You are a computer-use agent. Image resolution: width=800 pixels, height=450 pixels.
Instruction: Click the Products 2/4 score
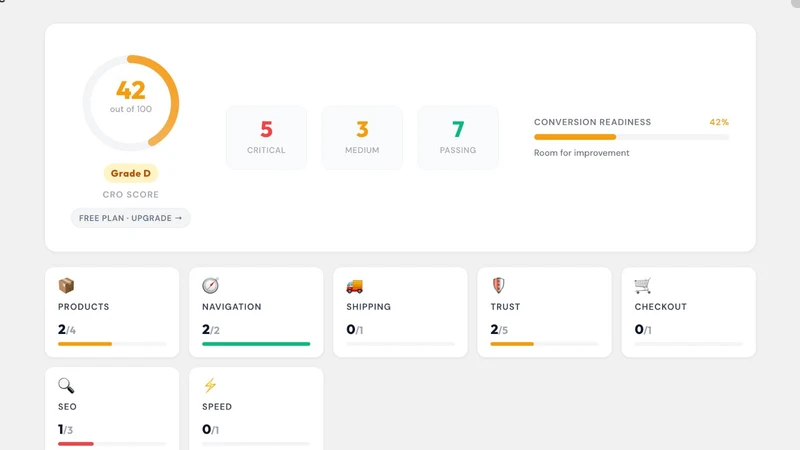click(67, 330)
